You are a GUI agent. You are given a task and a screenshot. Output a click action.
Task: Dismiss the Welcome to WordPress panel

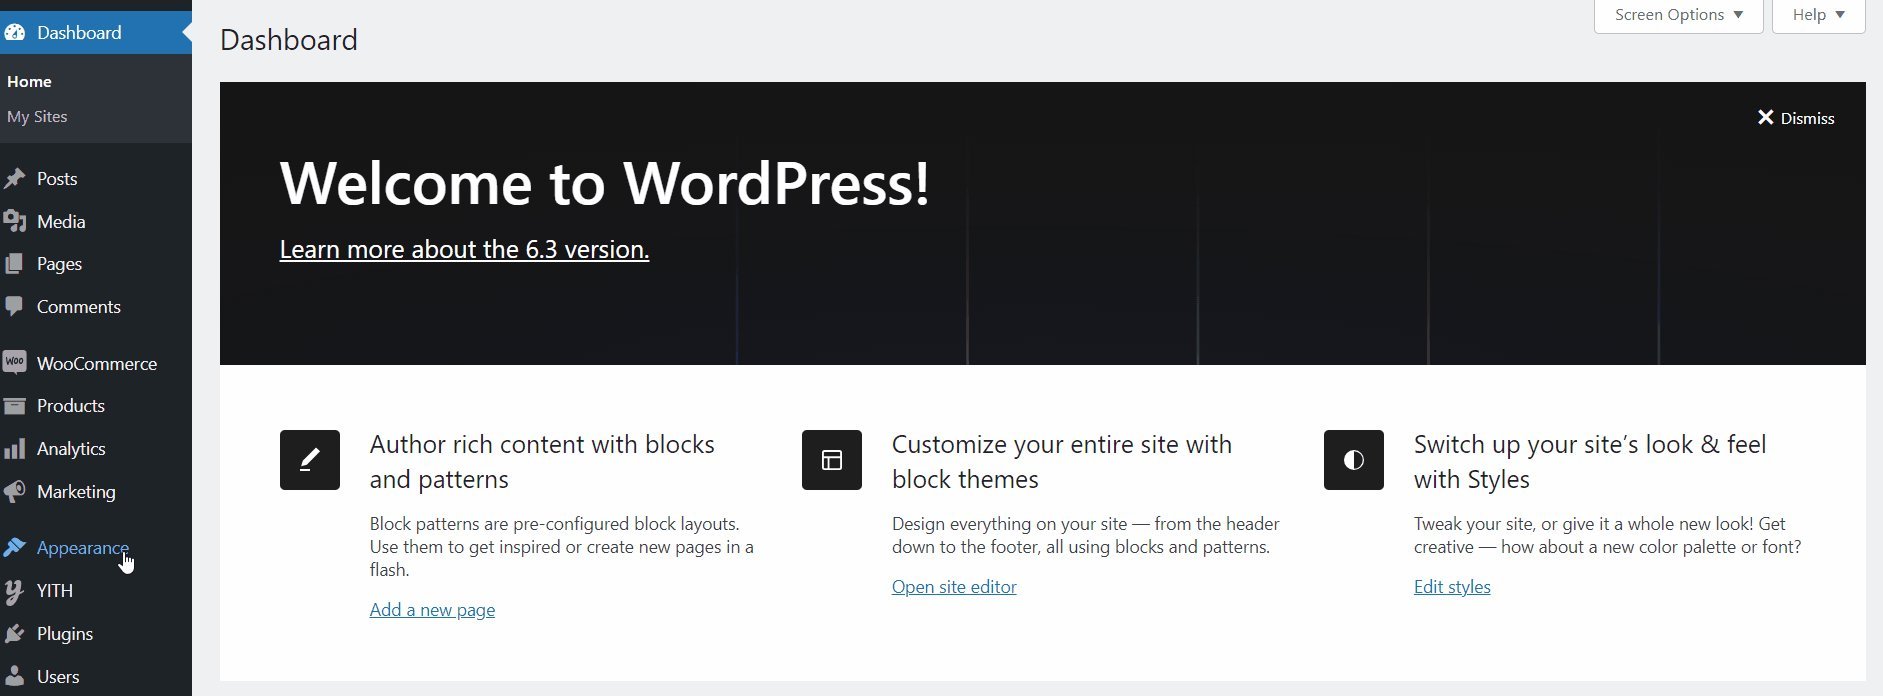coord(1796,118)
